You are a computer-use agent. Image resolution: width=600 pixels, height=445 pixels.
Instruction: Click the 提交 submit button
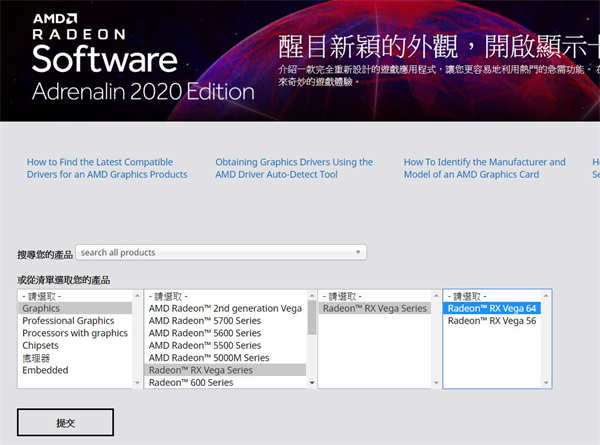65,422
